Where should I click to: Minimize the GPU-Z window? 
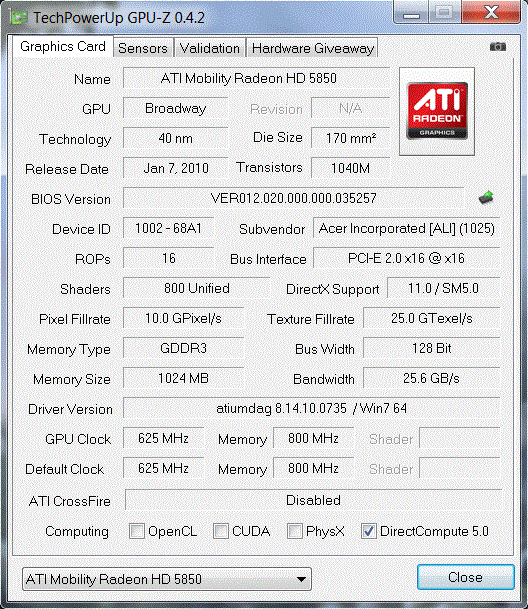(411, 12)
